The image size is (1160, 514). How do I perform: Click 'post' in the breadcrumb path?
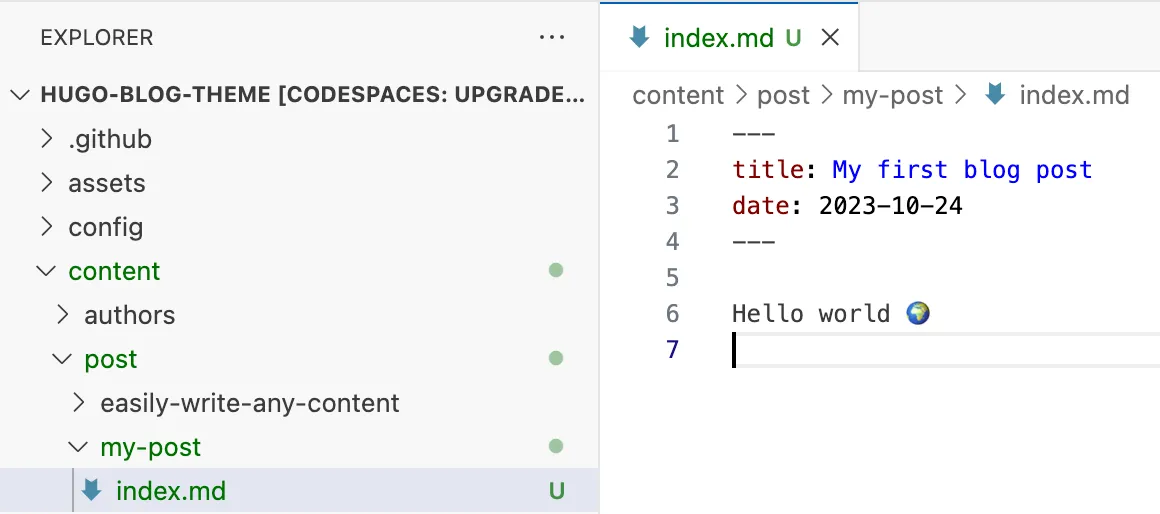pos(783,95)
